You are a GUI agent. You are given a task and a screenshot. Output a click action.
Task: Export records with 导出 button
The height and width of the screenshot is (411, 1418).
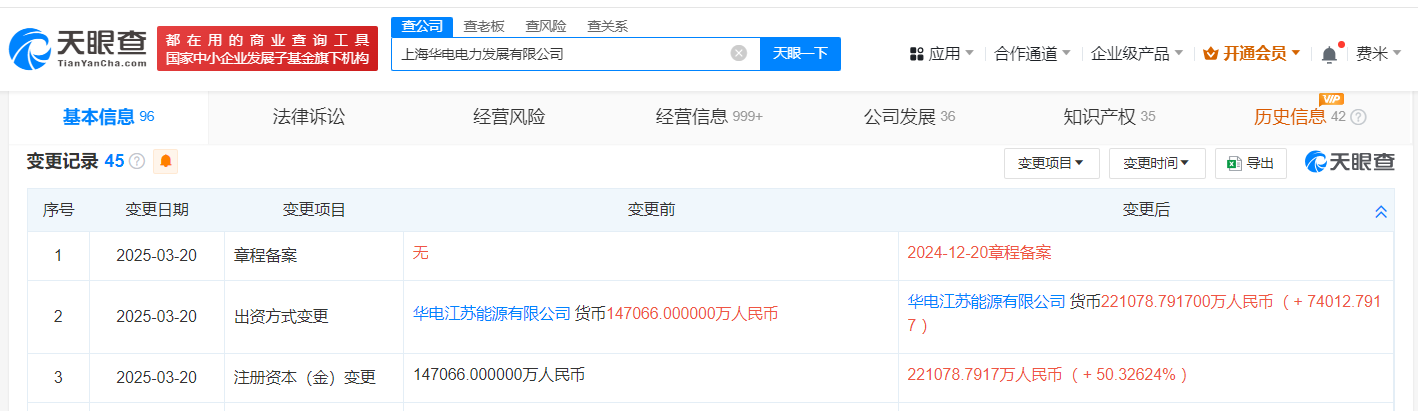(1251, 163)
